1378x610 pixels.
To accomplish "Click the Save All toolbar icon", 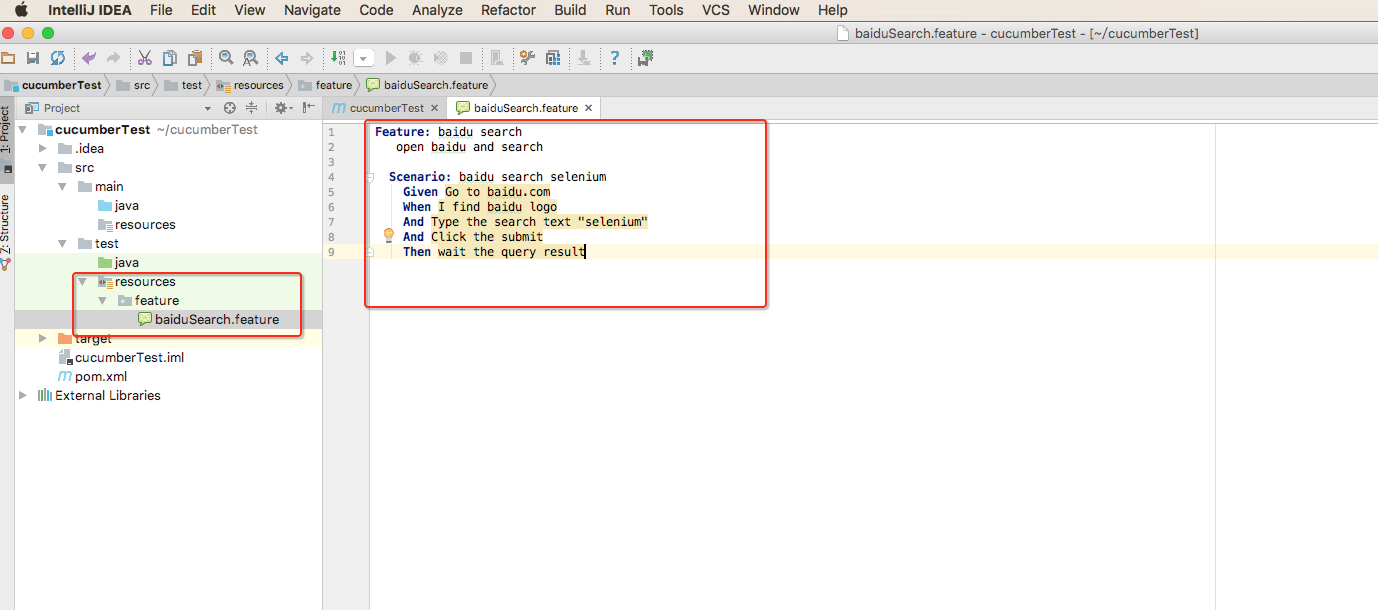I will point(33,58).
